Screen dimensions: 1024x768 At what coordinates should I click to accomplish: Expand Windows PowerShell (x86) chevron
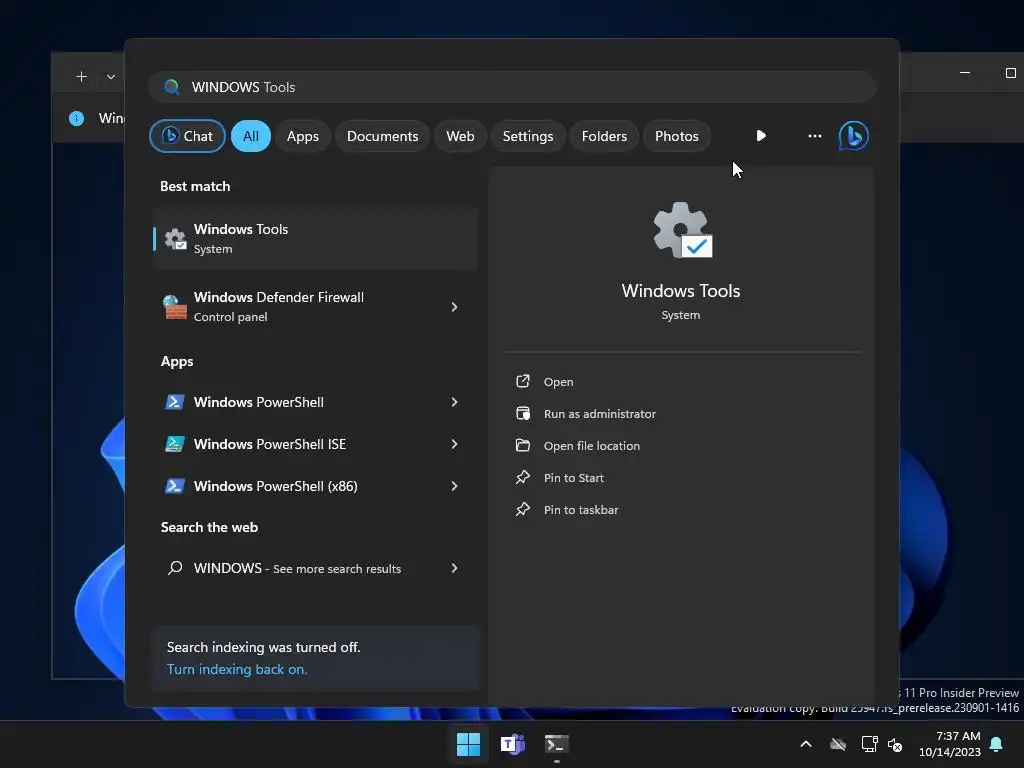(x=455, y=486)
